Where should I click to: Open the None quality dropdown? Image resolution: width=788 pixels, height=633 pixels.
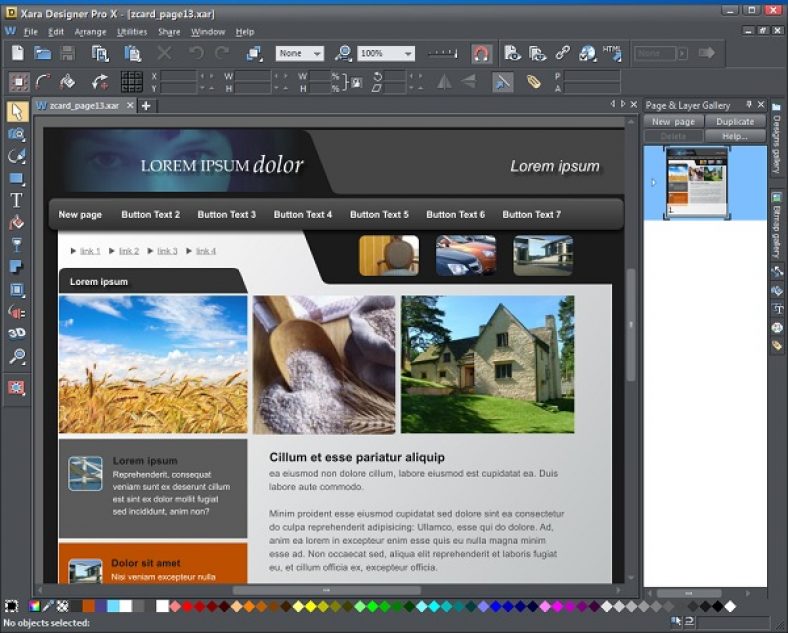point(318,54)
